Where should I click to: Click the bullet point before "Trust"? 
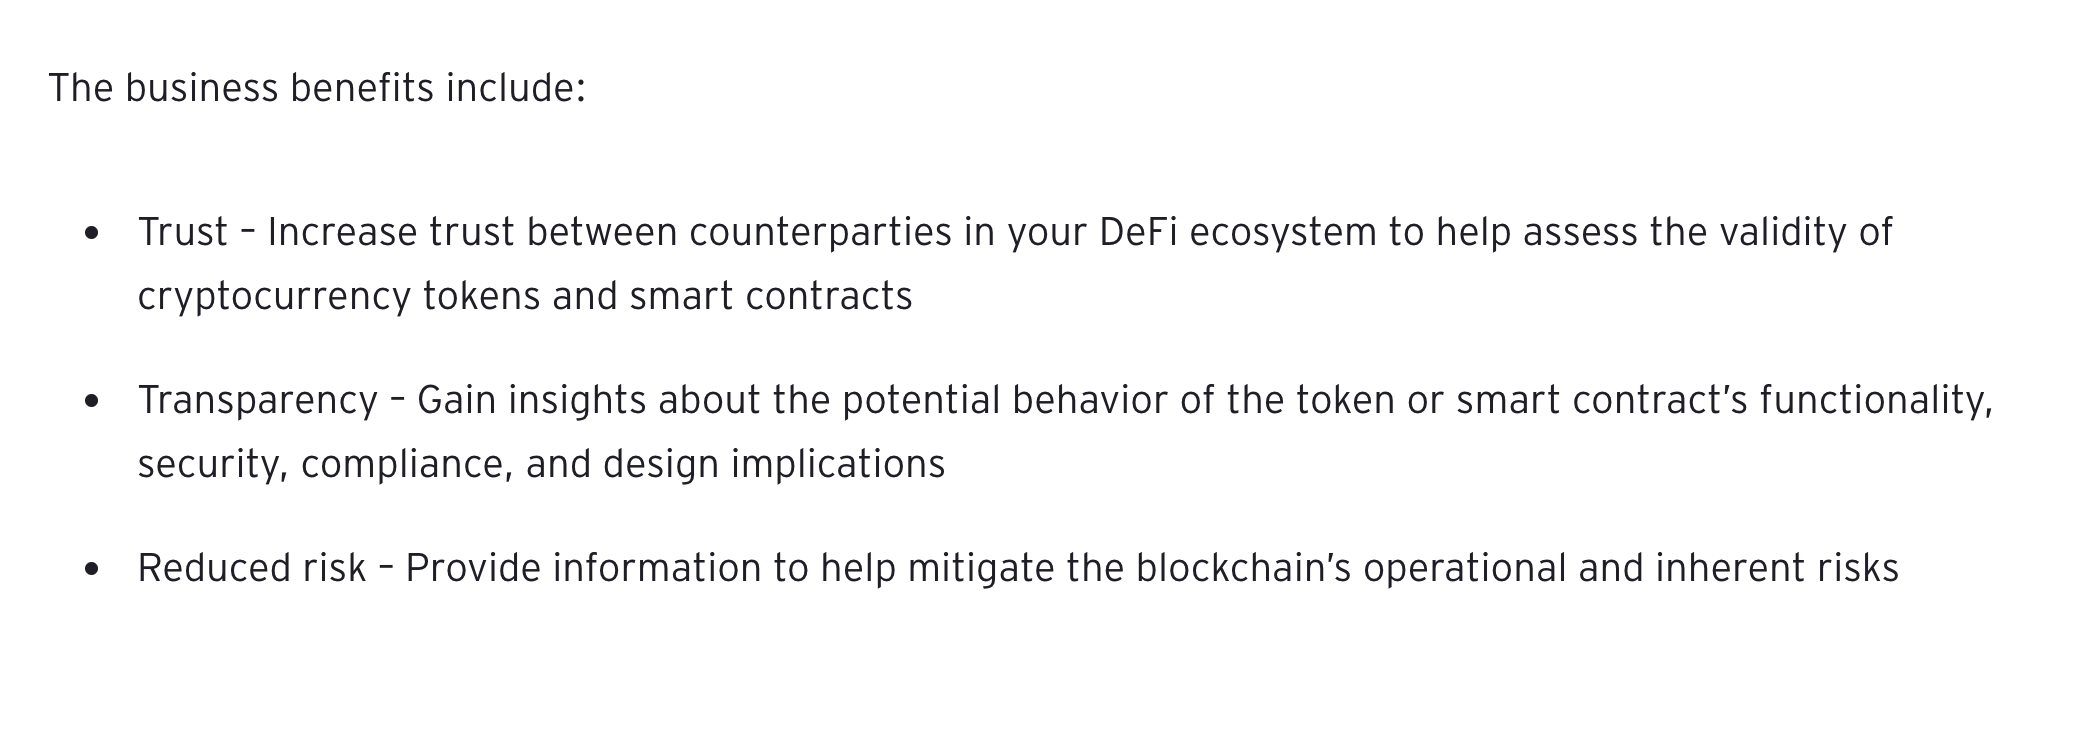click(x=93, y=233)
